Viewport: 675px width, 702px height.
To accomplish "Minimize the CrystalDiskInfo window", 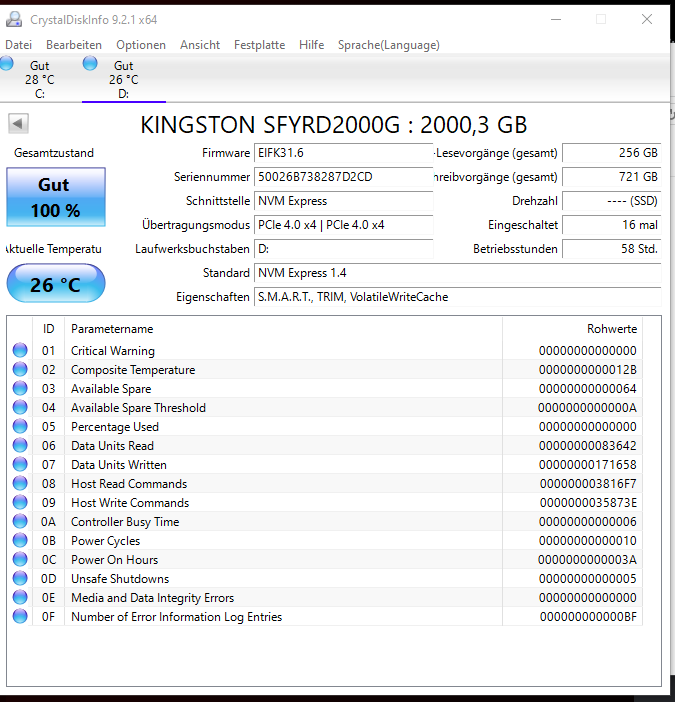I will (x=556, y=19).
